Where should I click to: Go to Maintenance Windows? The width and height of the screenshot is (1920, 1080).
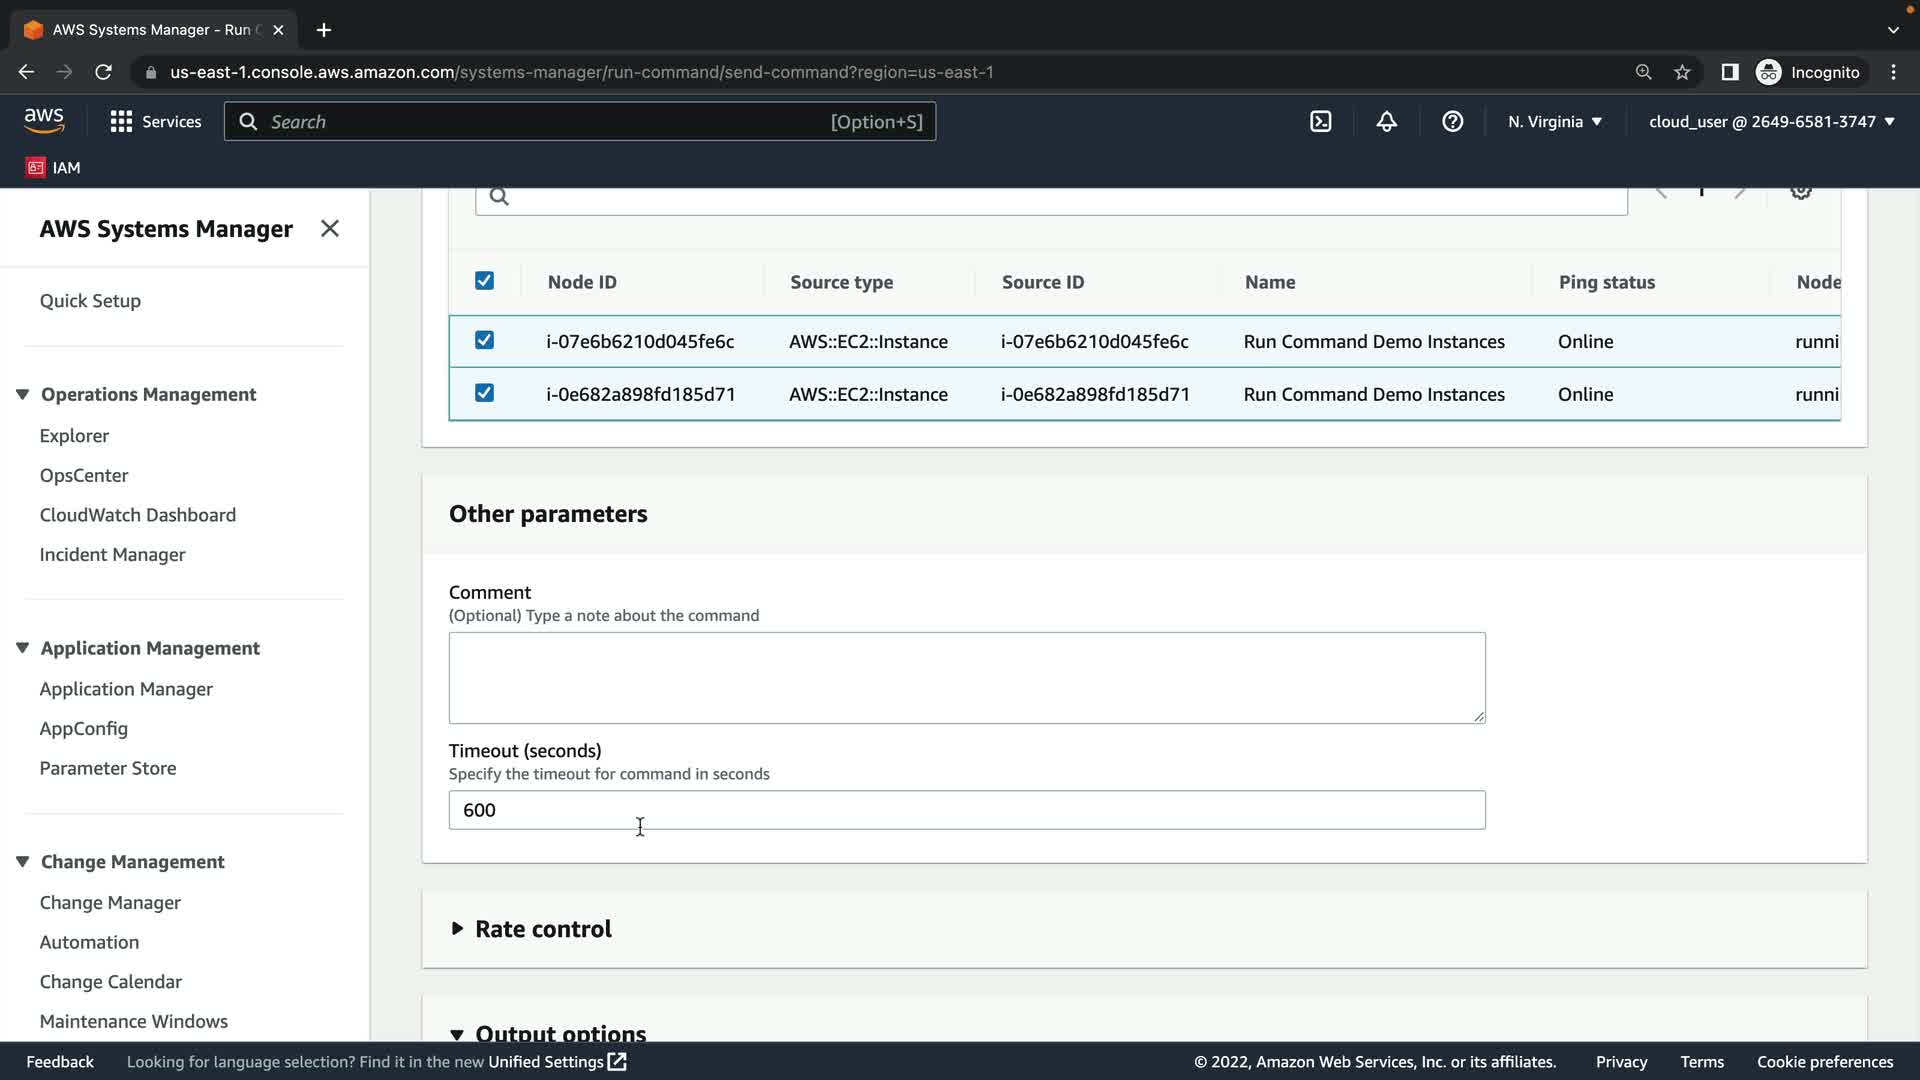point(134,1021)
